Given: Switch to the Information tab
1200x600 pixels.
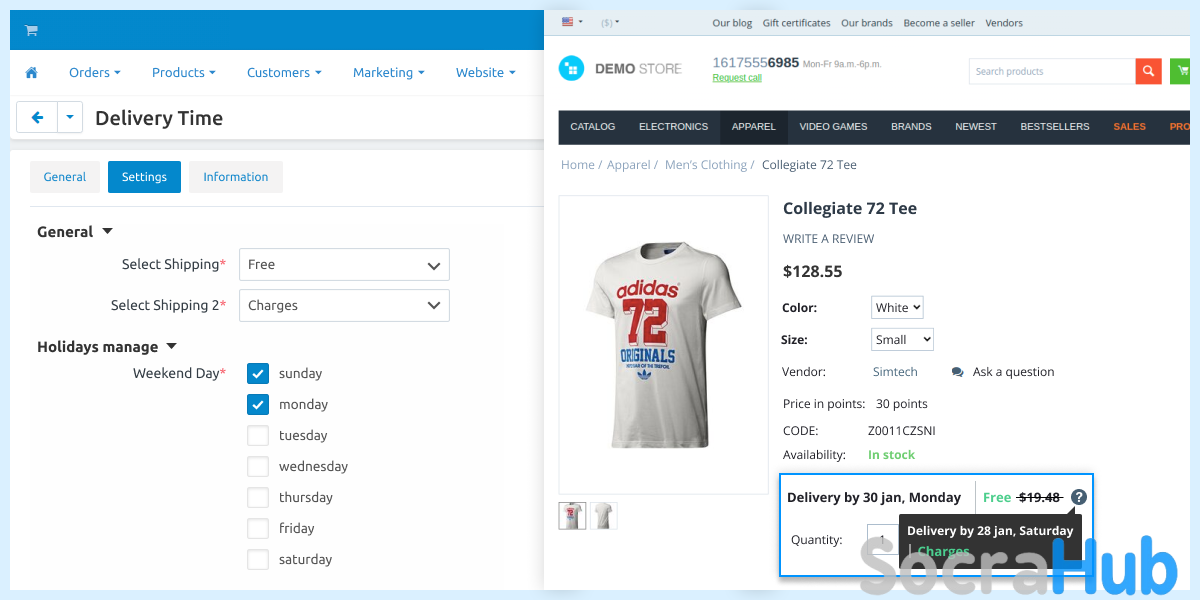Looking at the screenshot, I should point(236,177).
